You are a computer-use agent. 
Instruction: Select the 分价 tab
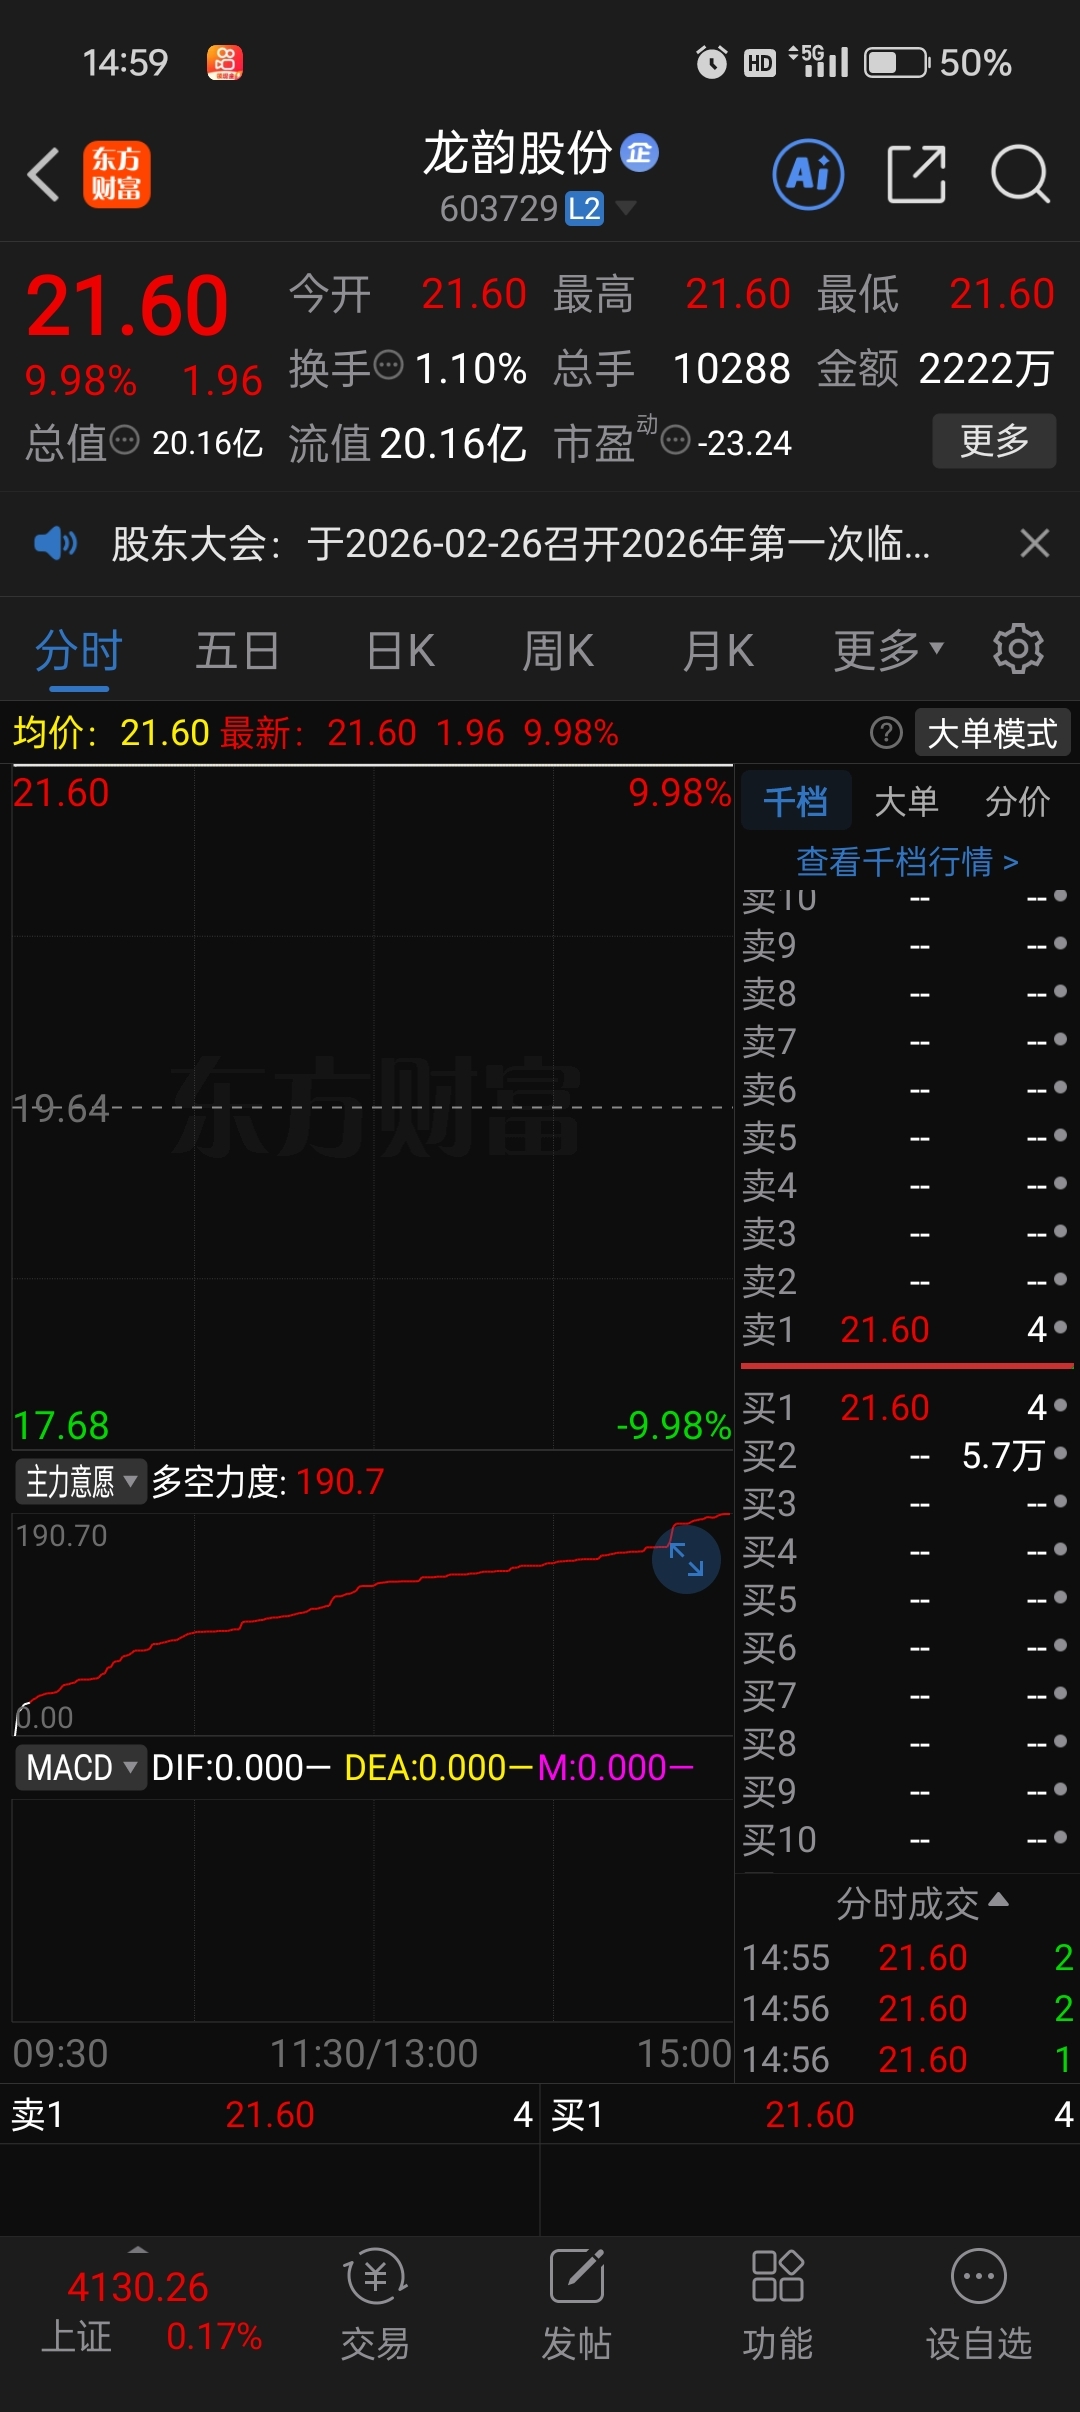point(1018,801)
